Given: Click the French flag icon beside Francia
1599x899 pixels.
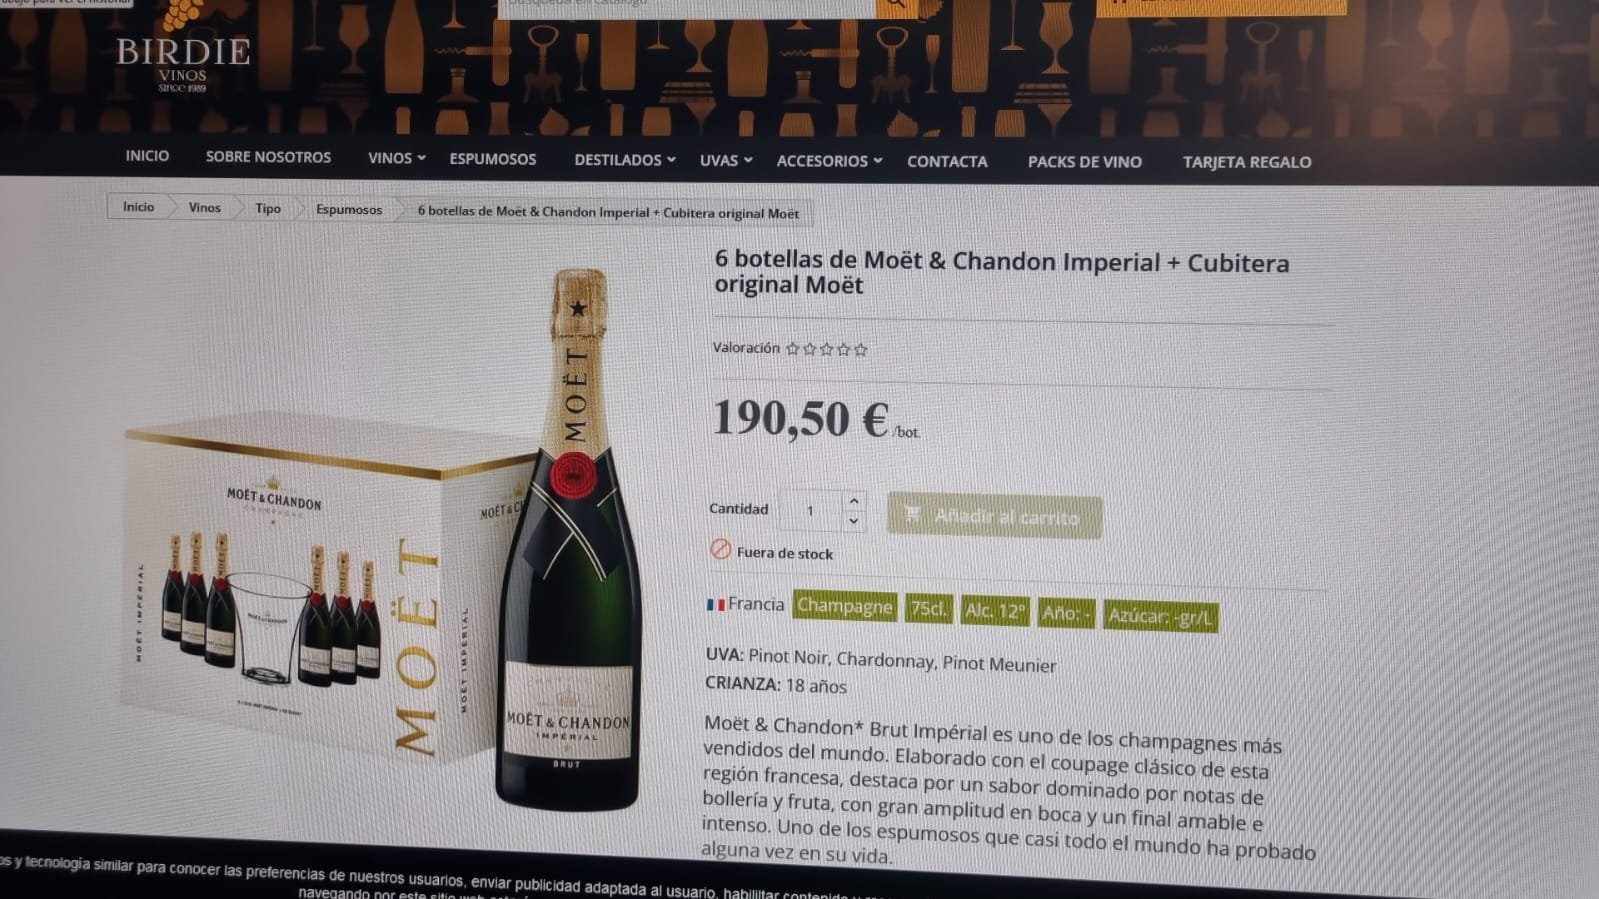Looking at the screenshot, I should (x=715, y=604).
